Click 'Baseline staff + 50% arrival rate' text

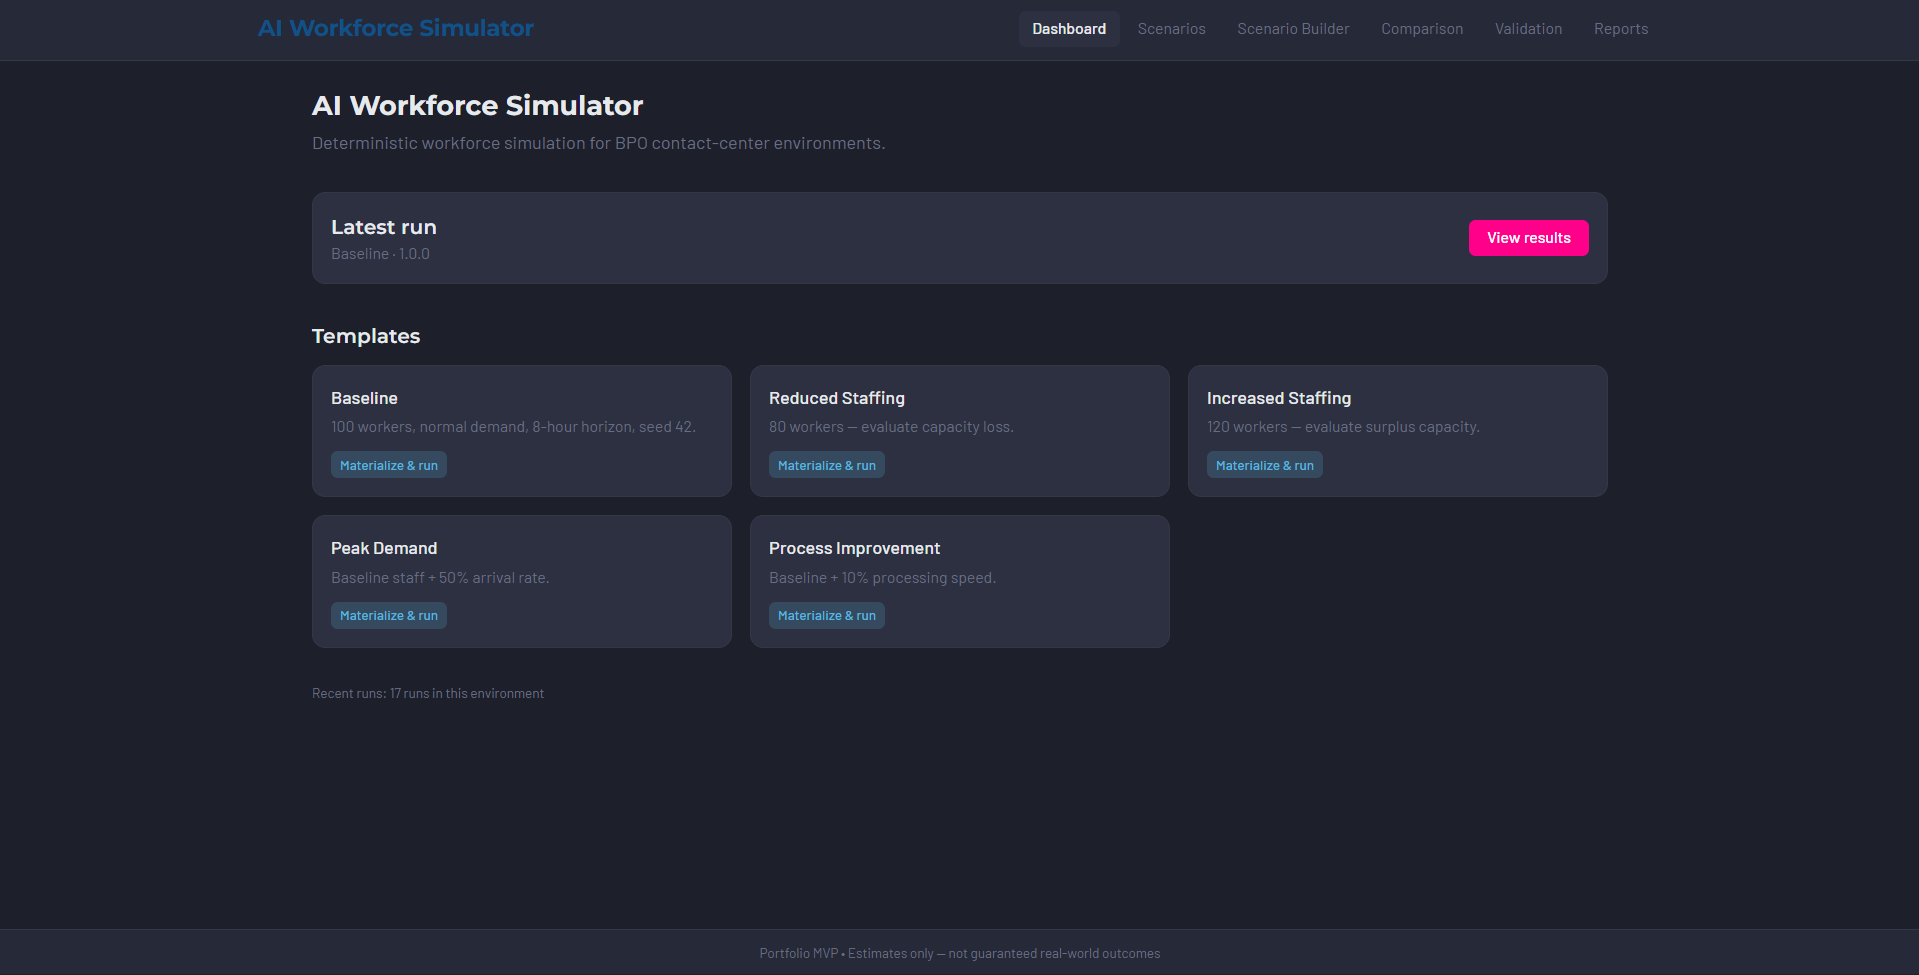click(x=440, y=578)
